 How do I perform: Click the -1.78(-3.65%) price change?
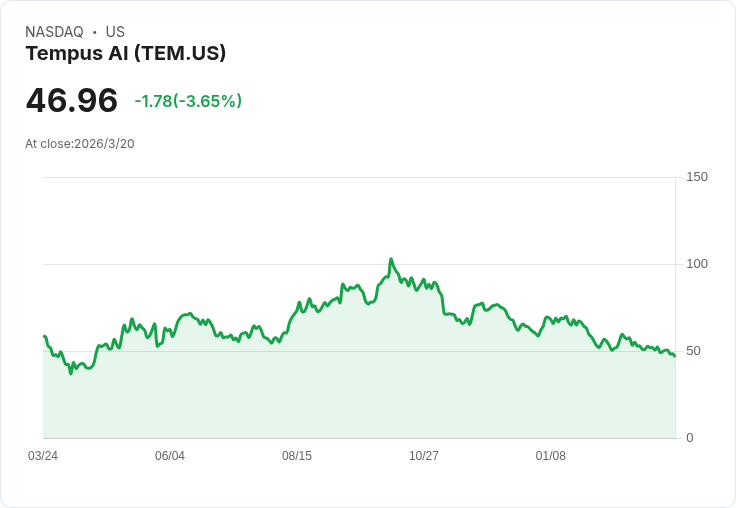tap(188, 101)
